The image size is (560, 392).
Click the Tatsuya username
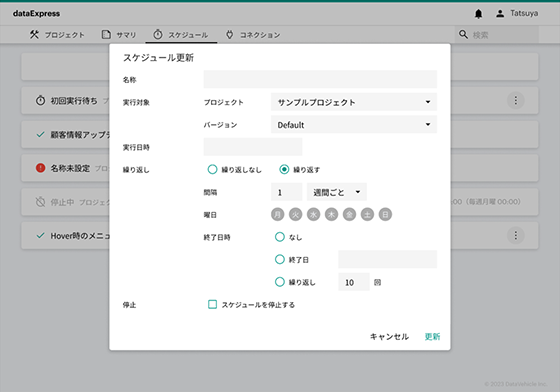click(x=524, y=13)
